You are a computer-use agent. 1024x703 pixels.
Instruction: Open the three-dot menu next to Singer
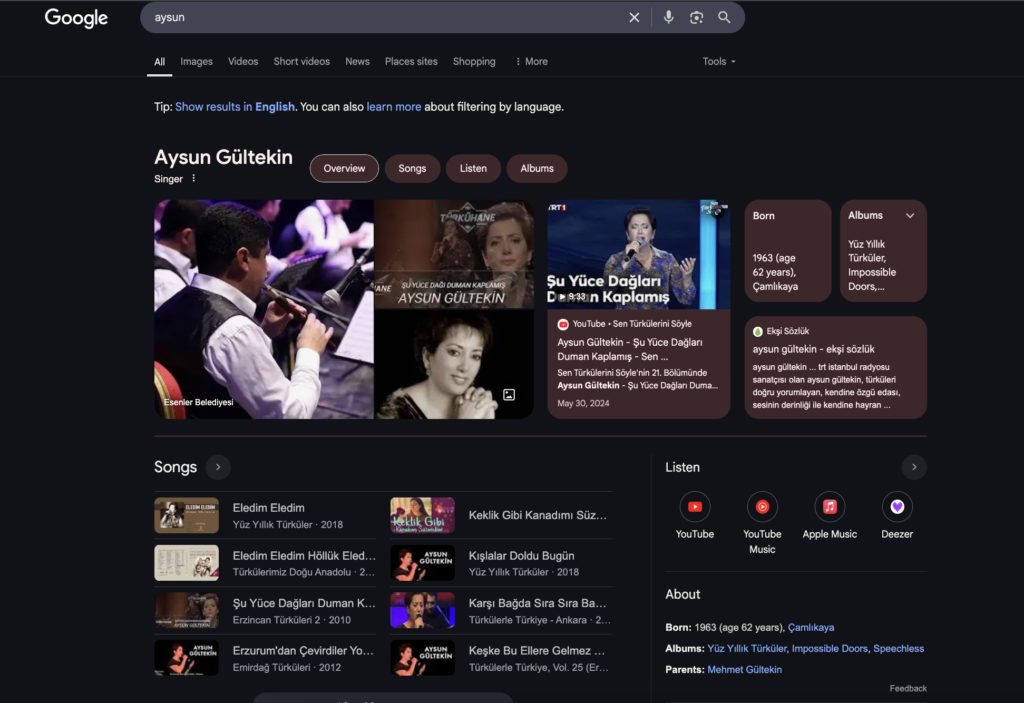[x=193, y=178]
